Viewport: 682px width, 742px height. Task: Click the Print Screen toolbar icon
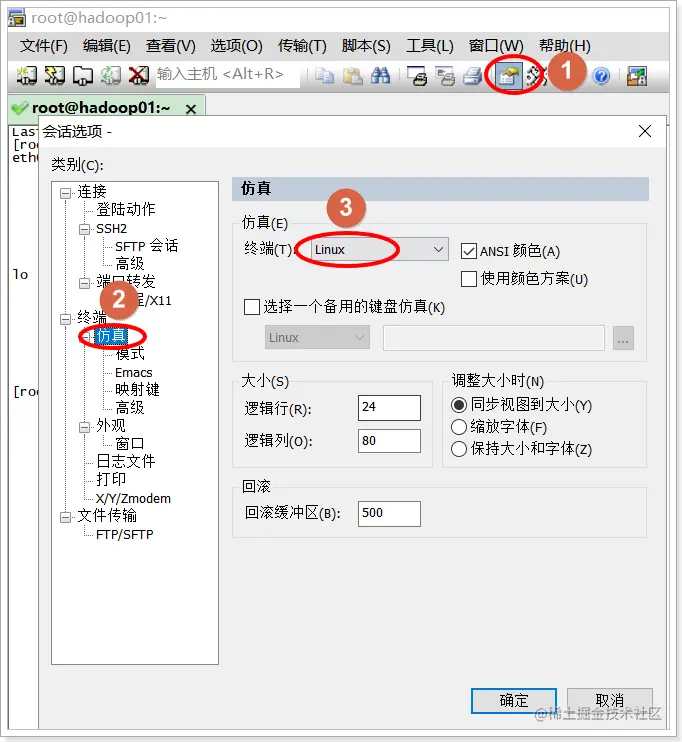click(417, 76)
